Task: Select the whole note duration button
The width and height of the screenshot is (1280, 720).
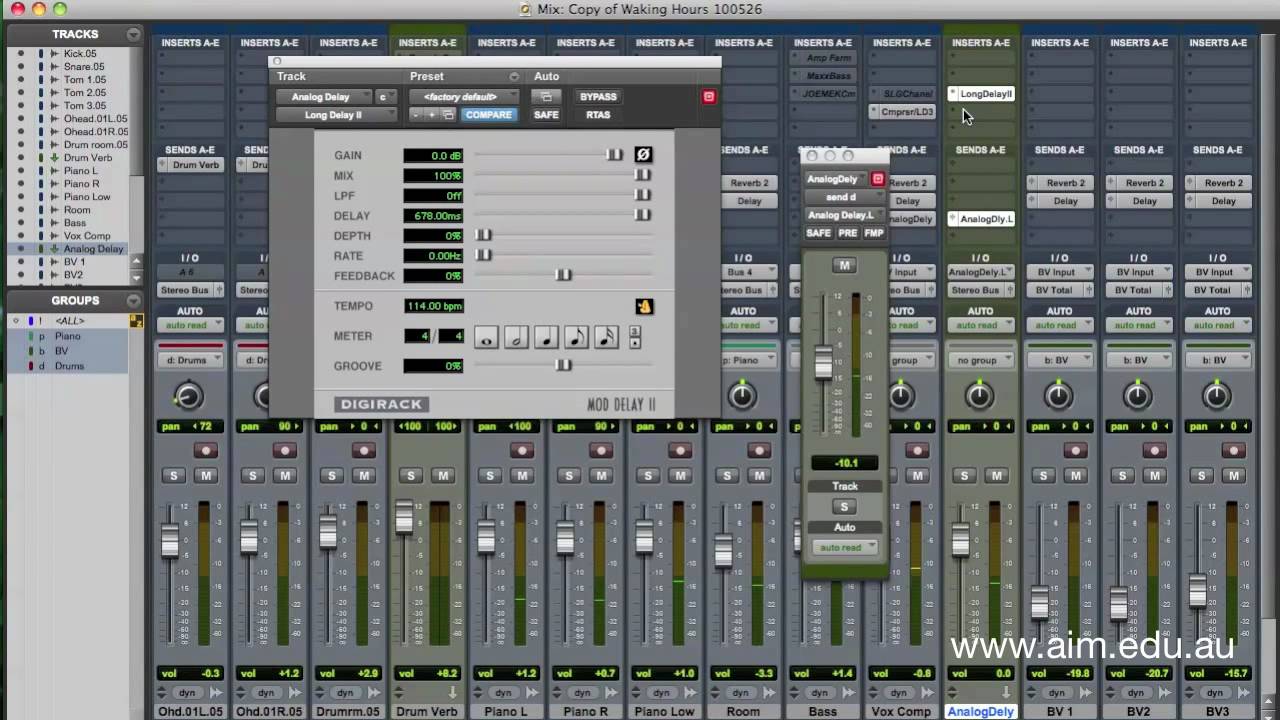Action: coord(486,337)
